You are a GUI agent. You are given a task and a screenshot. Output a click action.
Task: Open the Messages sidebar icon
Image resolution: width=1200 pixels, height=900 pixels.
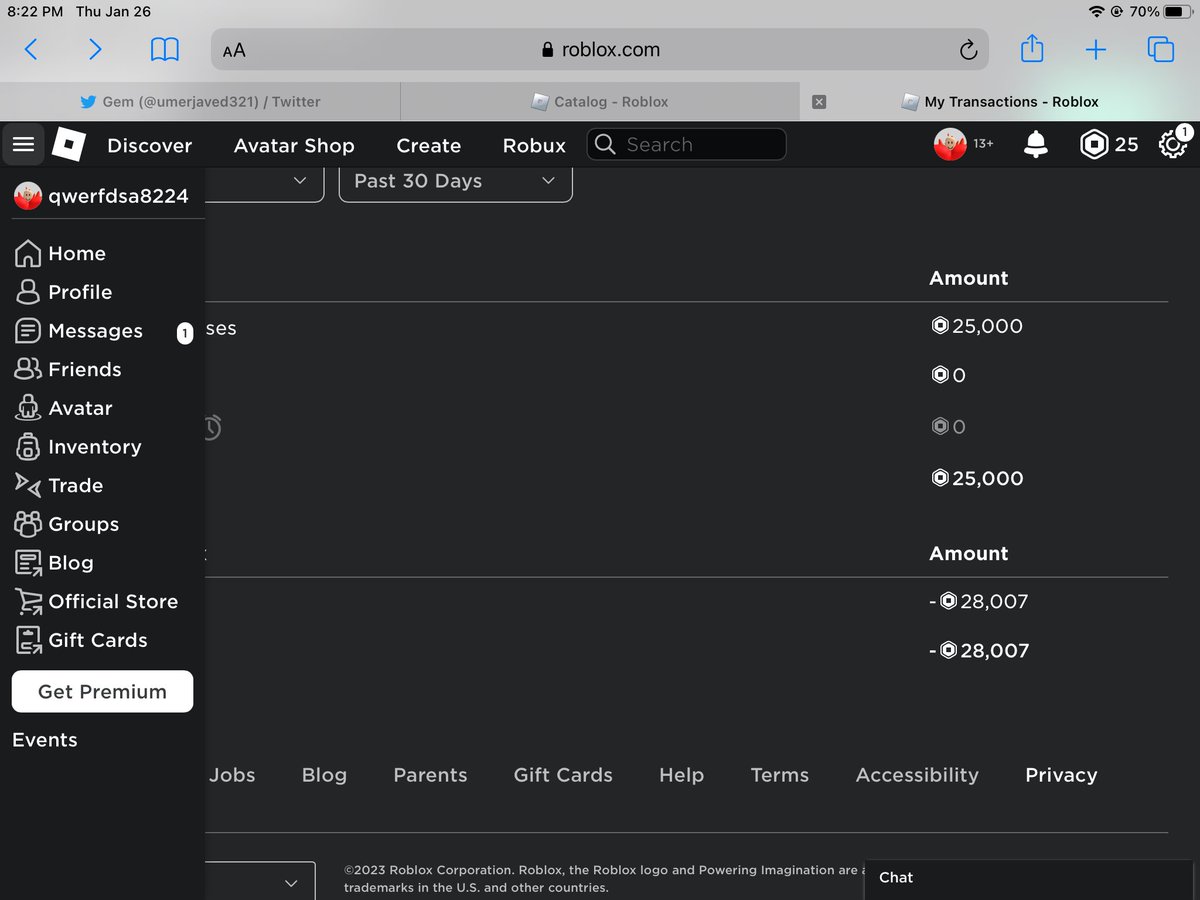click(28, 331)
